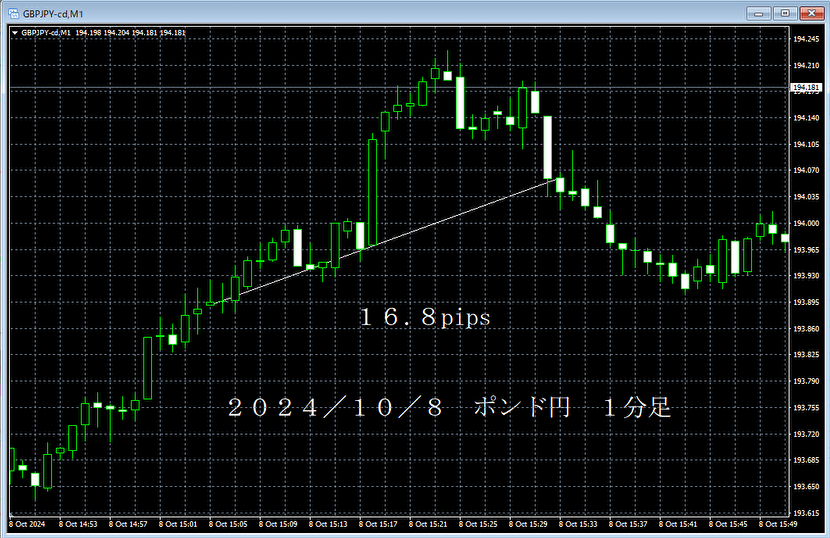
Task: Click the 194.210 price scale value
Action: coord(806,66)
